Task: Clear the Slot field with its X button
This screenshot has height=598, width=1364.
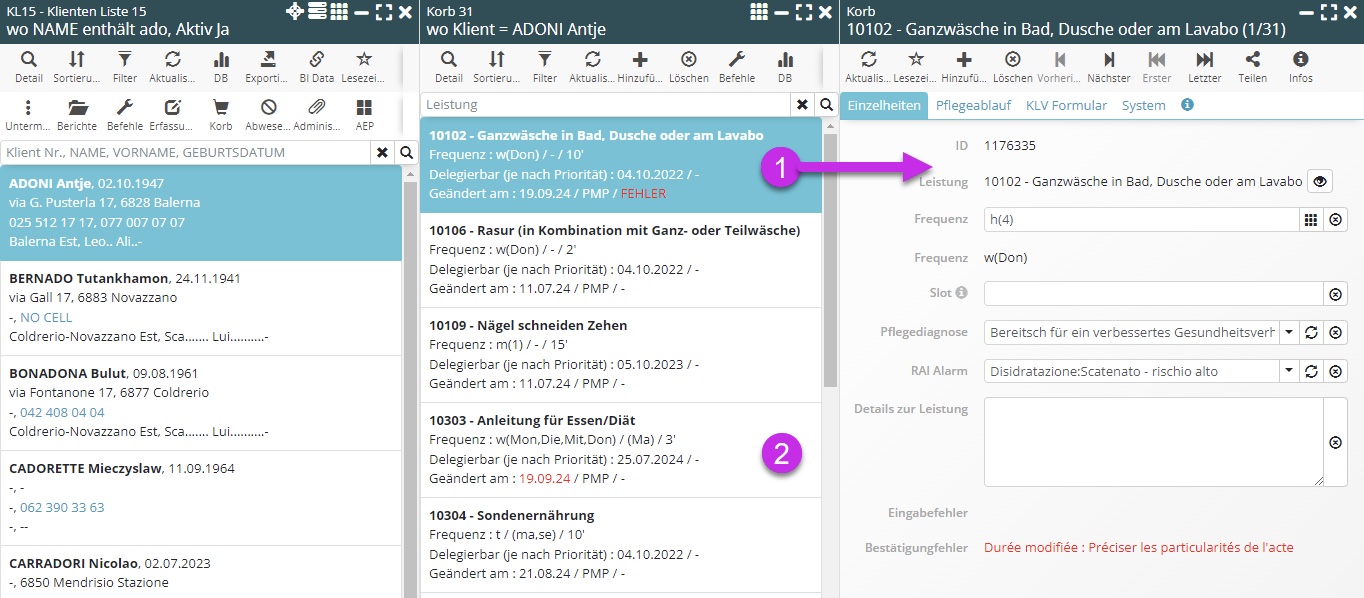Action: click(x=1334, y=294)
